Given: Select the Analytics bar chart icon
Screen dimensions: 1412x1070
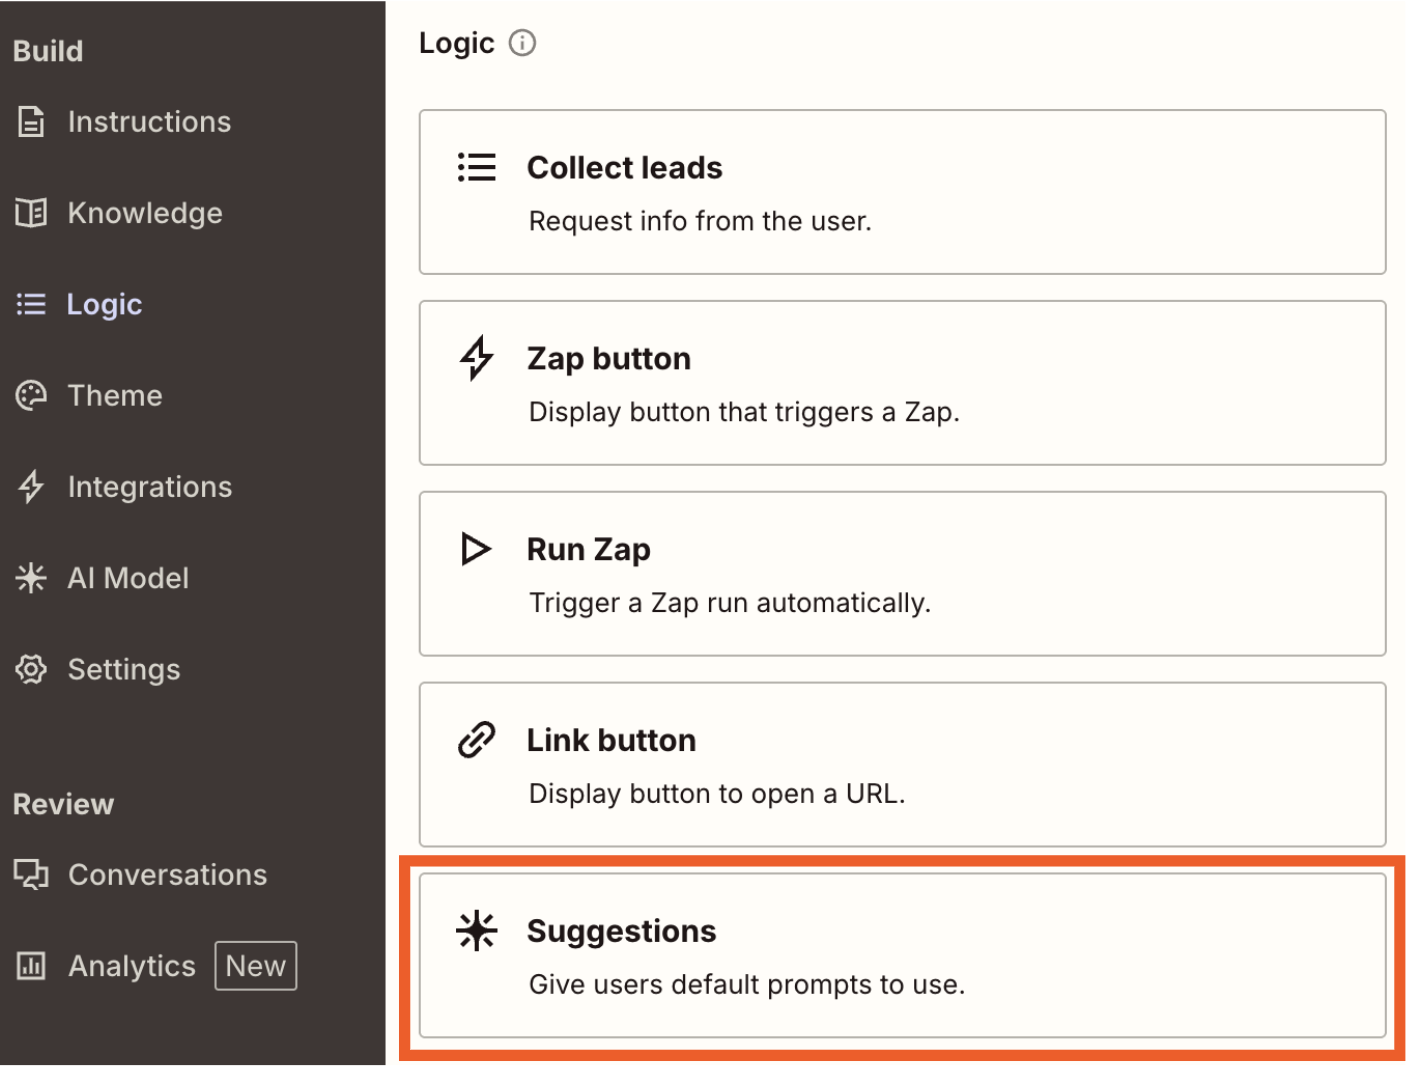Looking at the screenshot, I should pos(31,965).
